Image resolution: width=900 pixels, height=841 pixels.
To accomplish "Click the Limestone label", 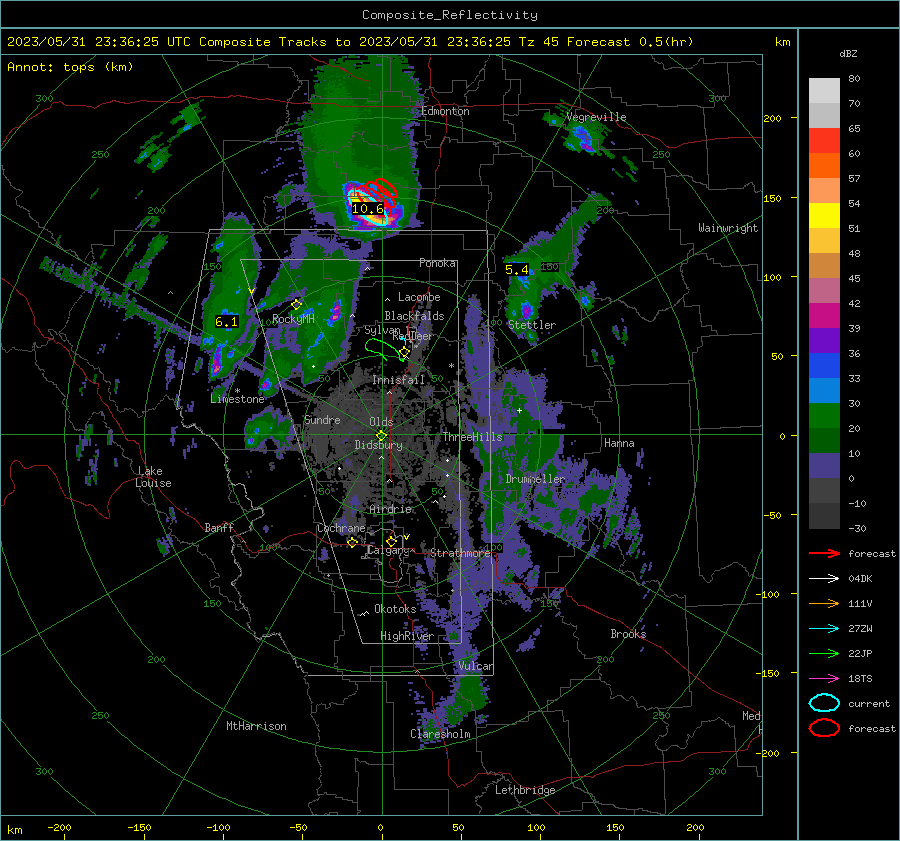I will pyautogui.click(x=238, y=399).
